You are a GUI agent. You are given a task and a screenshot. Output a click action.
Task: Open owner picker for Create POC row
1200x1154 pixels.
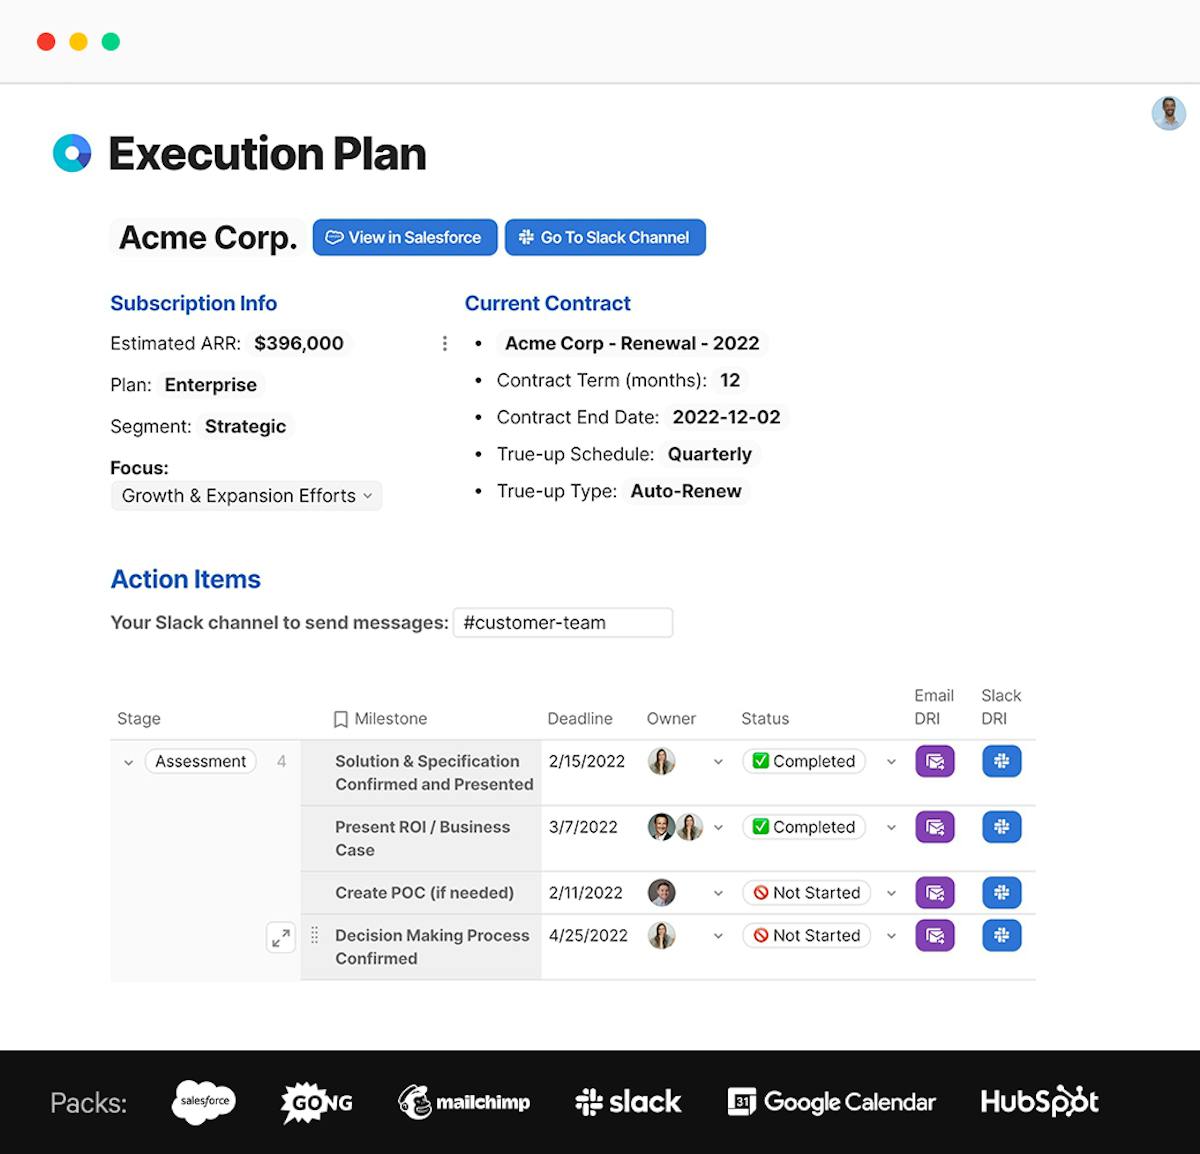click(718, 892)
